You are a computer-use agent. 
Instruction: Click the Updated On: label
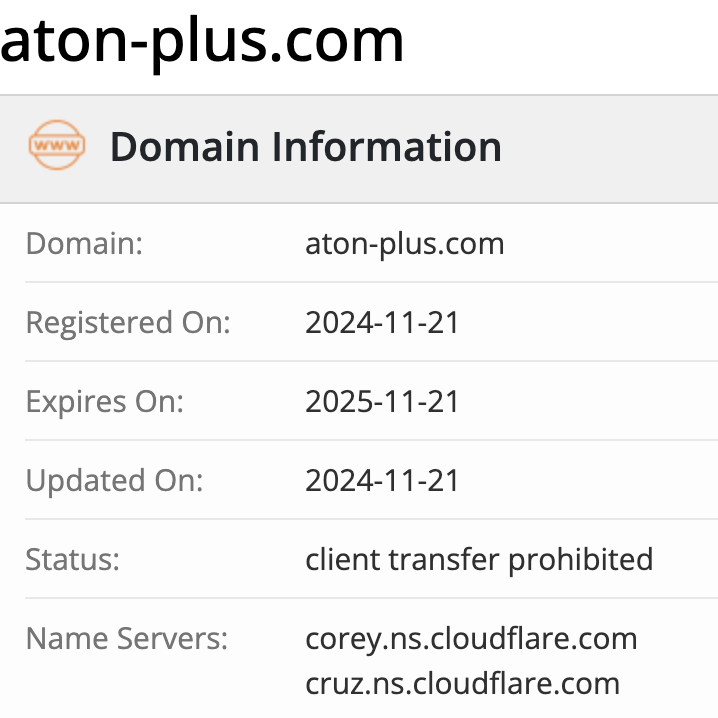114,481
